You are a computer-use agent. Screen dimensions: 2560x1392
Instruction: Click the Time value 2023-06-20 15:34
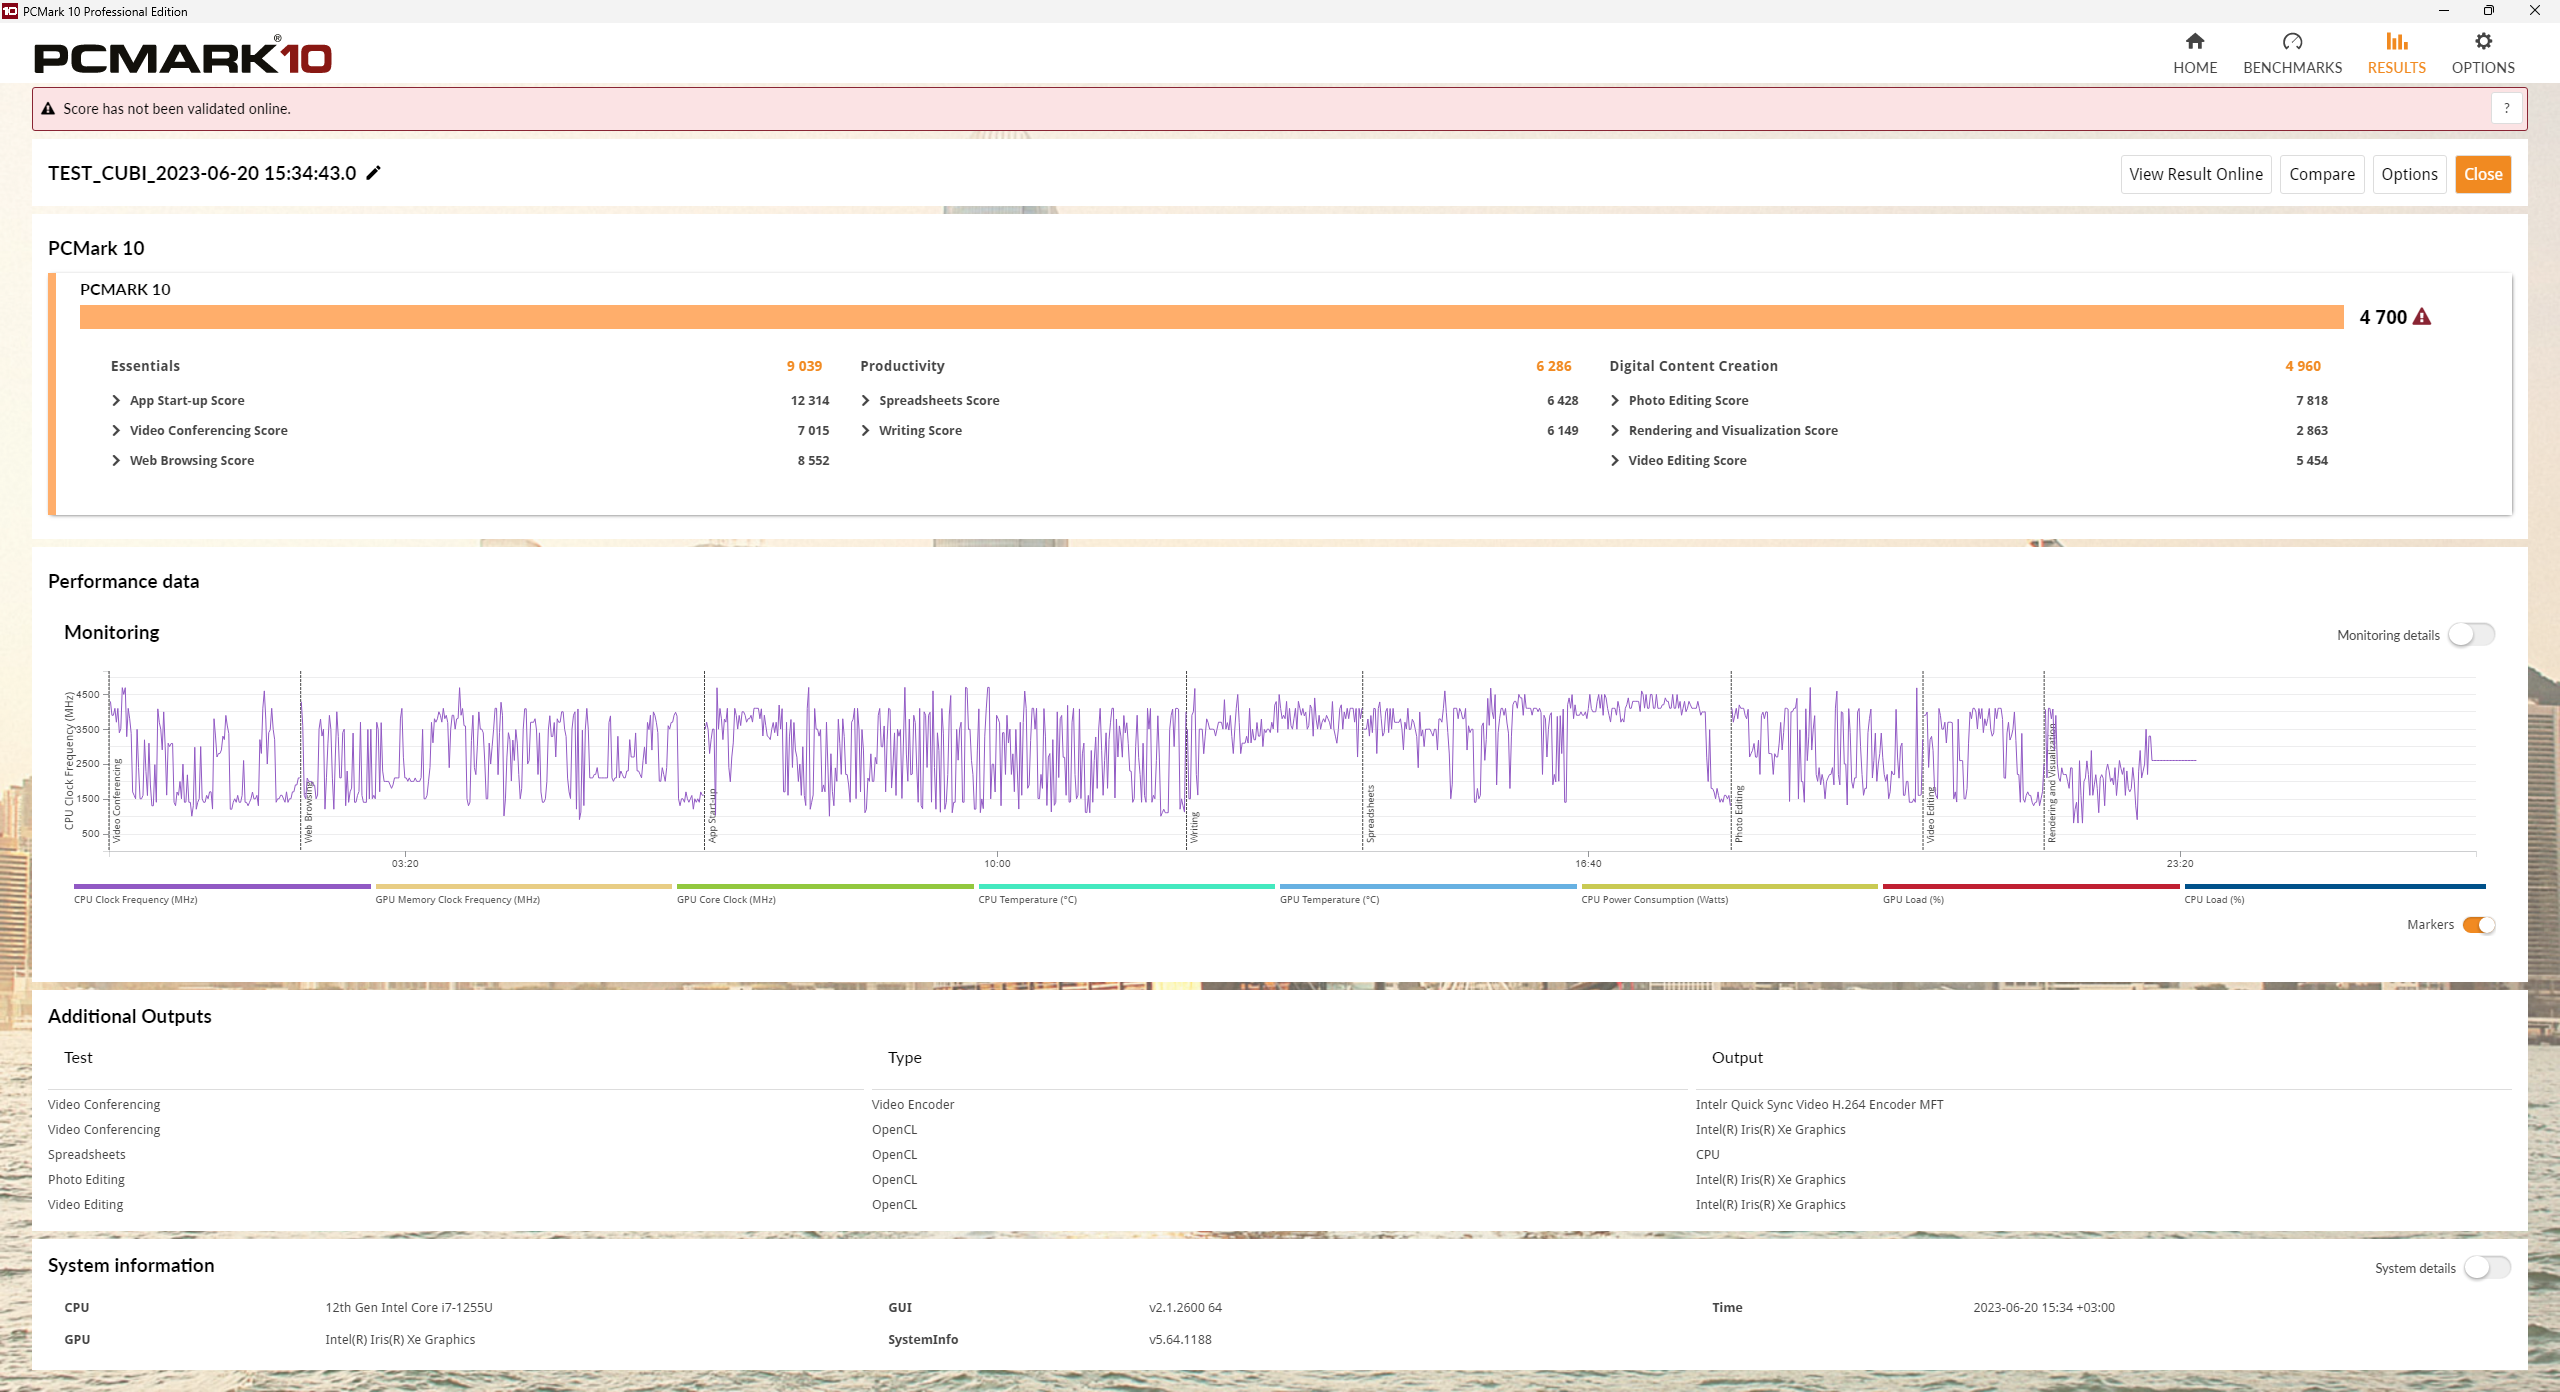pyautogui.click(x=2044, y=1307)
